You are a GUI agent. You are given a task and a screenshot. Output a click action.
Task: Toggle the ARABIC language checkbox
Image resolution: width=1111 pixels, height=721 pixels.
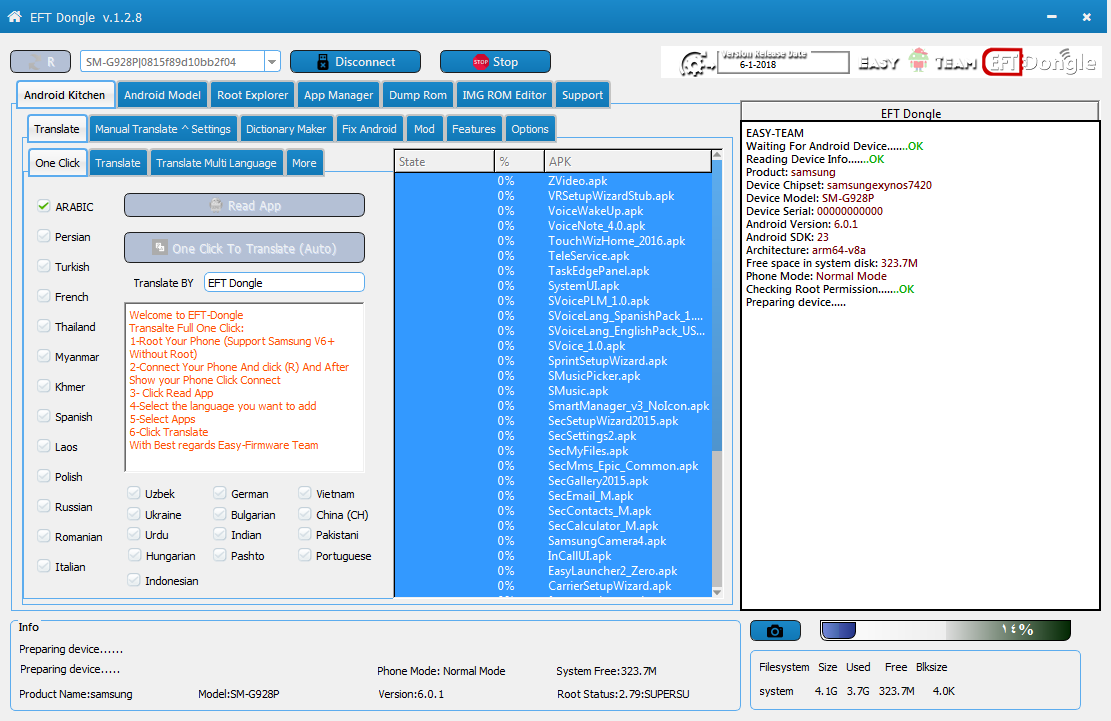(x=44, y=206)
